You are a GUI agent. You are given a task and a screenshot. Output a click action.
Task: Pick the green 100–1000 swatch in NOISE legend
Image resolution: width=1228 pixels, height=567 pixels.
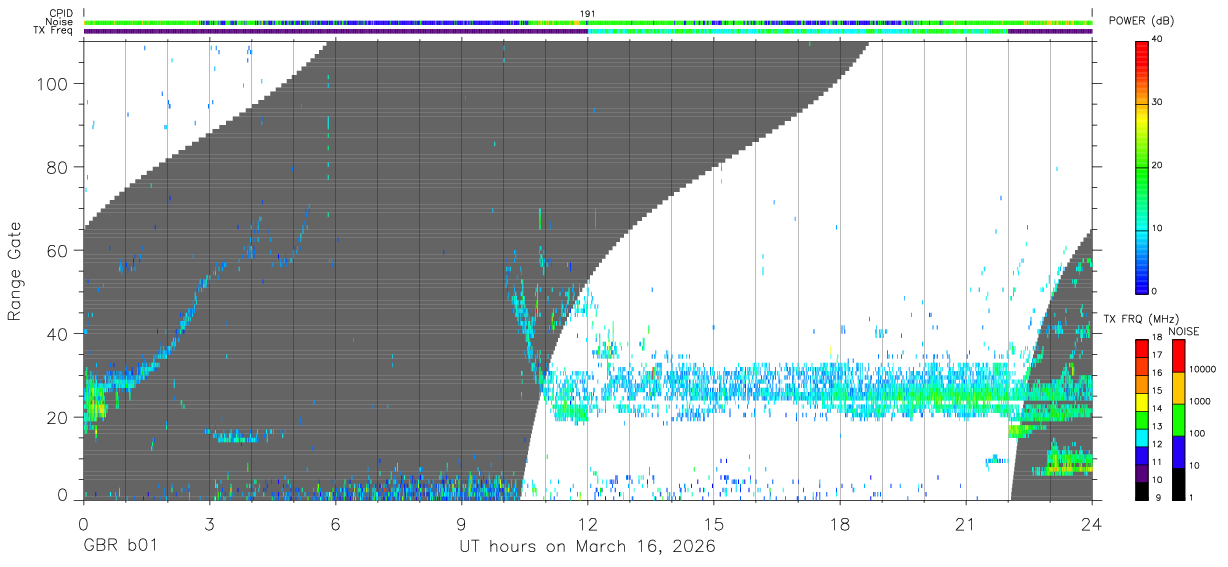pyautogui.click(x=1178, y=419)
